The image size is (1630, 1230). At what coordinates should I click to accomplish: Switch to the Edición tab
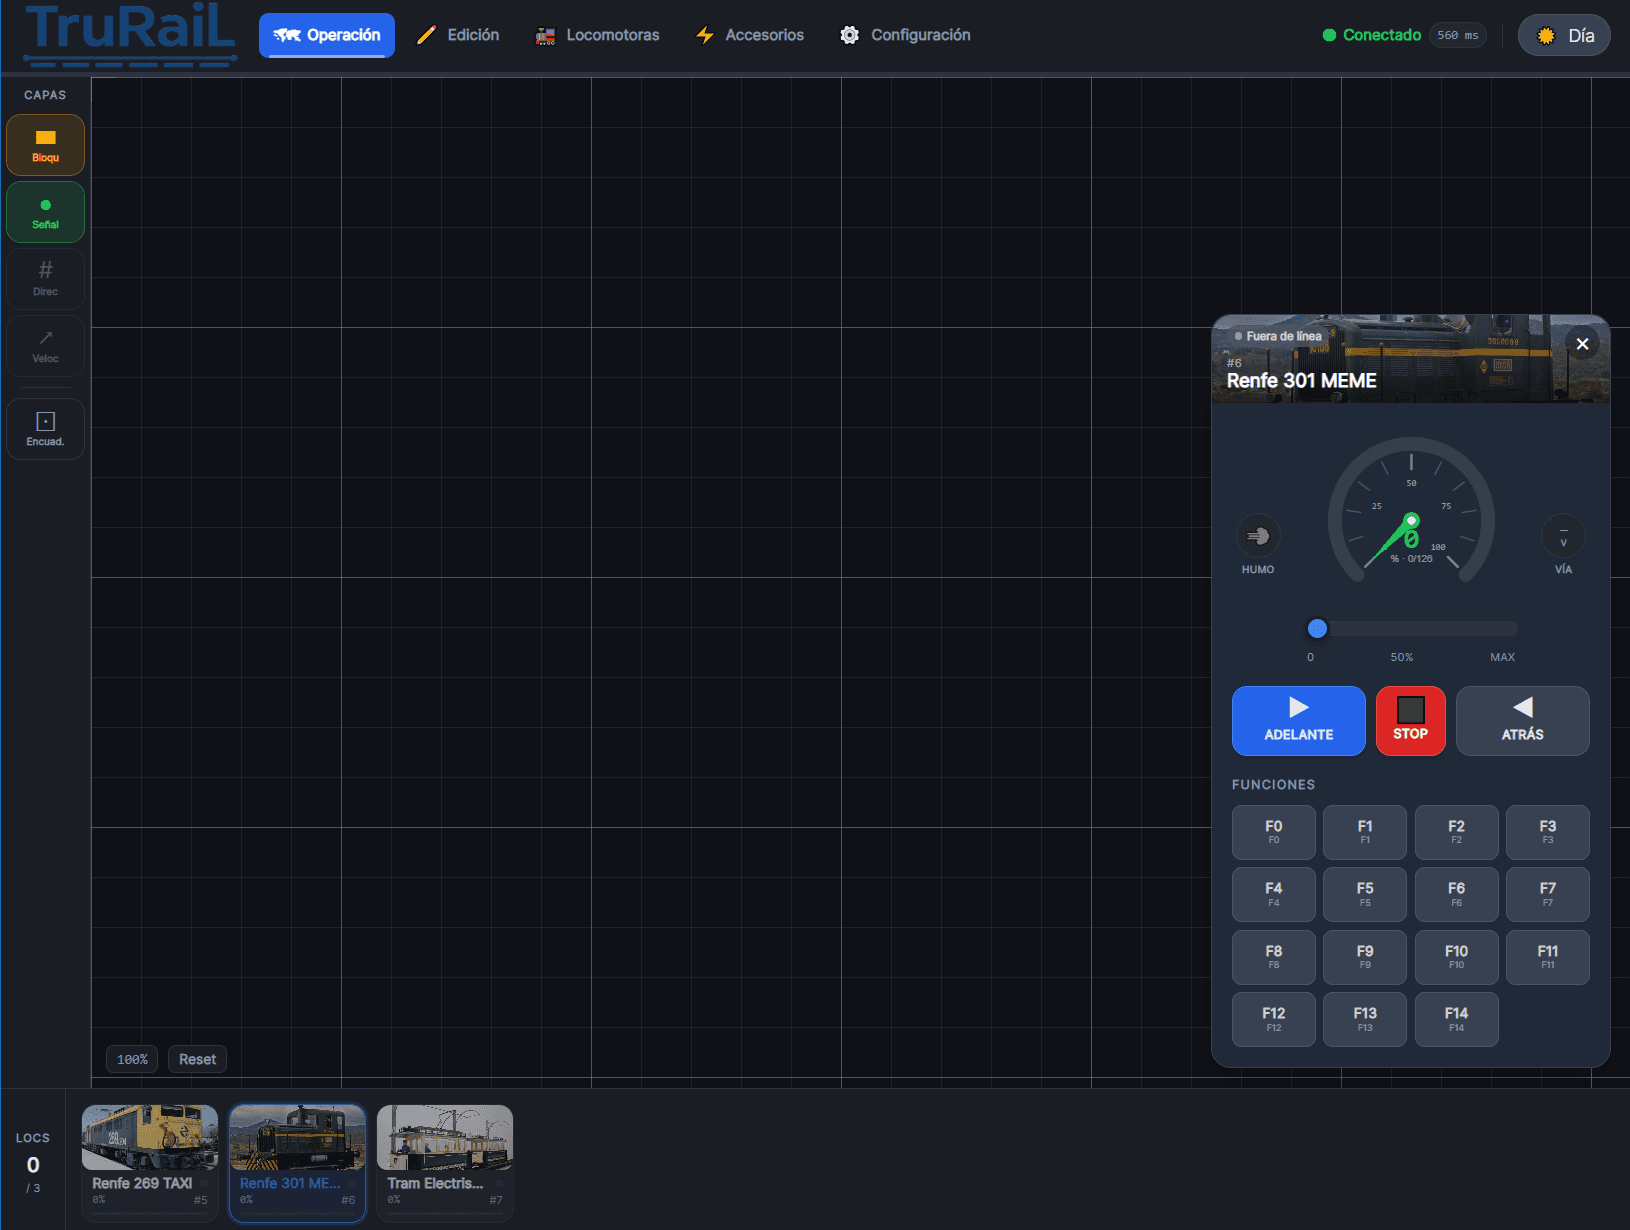458,35
